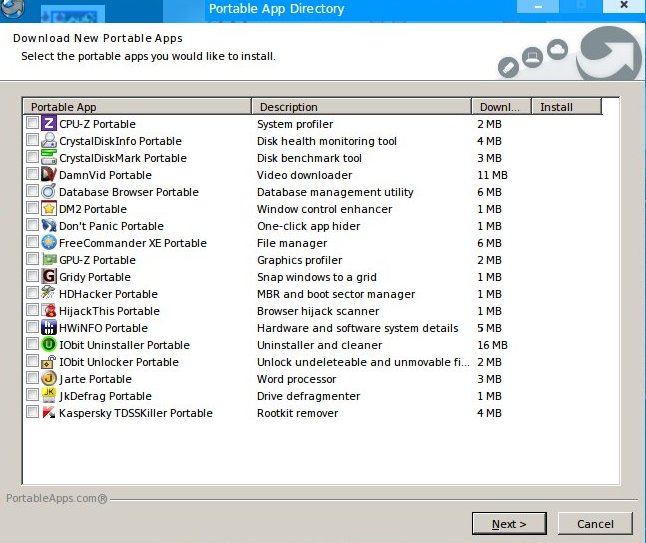
Task: Tick the JkDefrag Portable checkbox
Action: tap(32, 395)
